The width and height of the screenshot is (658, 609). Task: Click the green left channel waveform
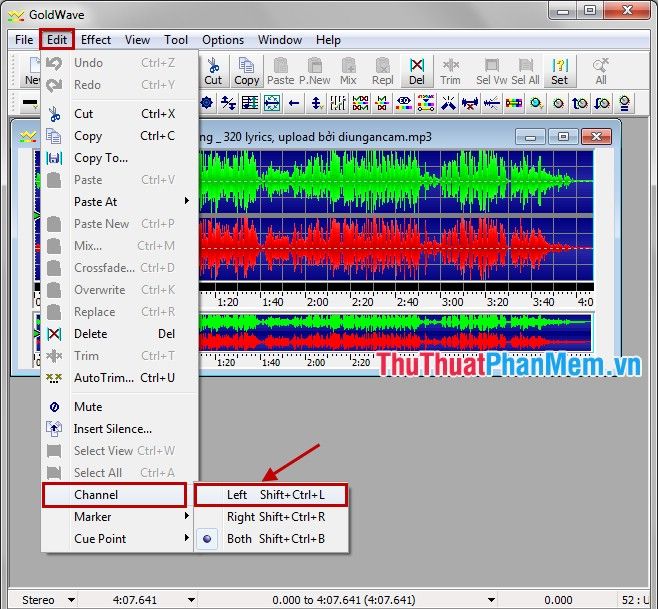tap(396, 181)
